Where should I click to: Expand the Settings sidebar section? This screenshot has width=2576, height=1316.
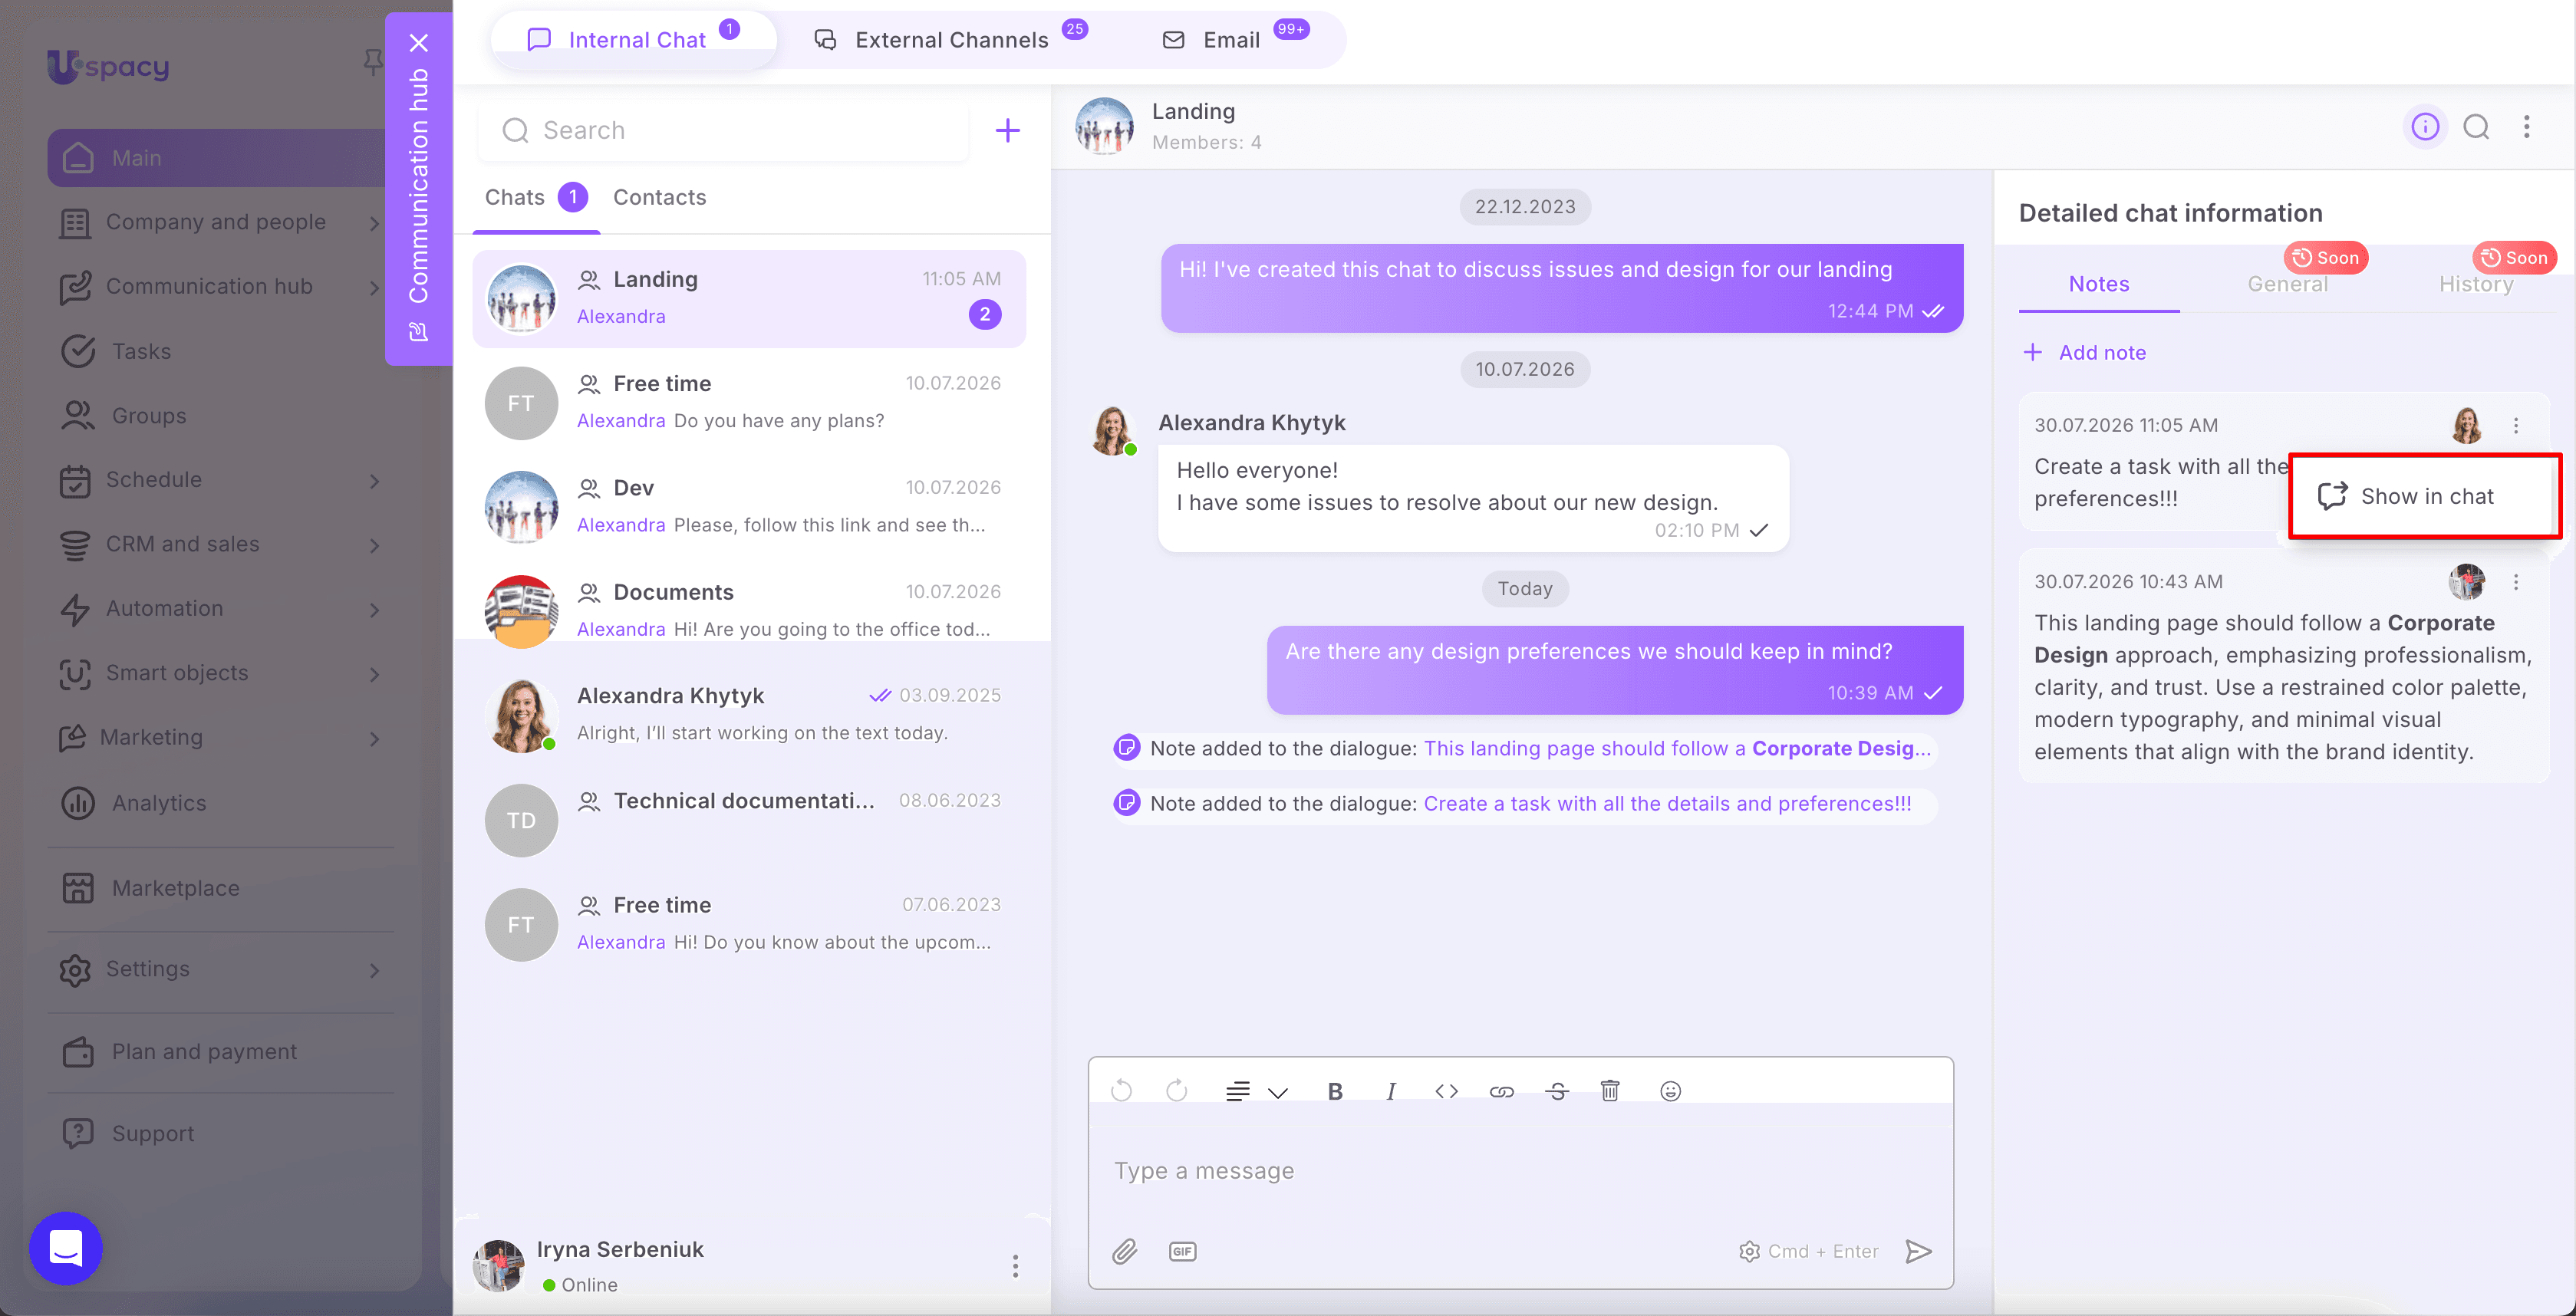pyautogui.click(x=375, y=969)
